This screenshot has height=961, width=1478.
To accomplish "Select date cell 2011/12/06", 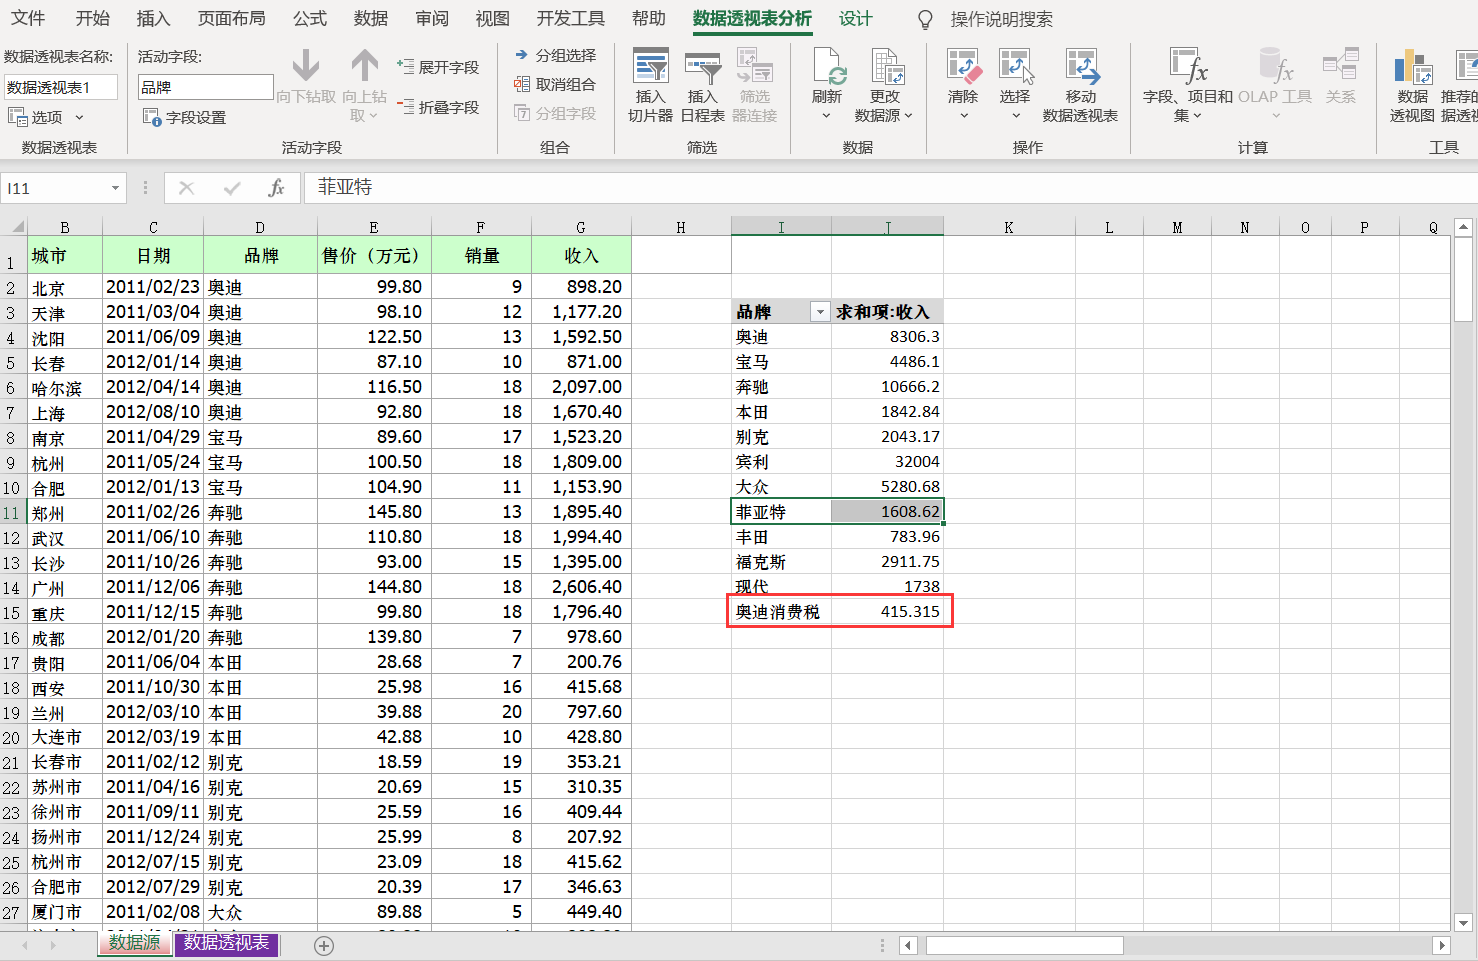I will [x=153, y=587].
